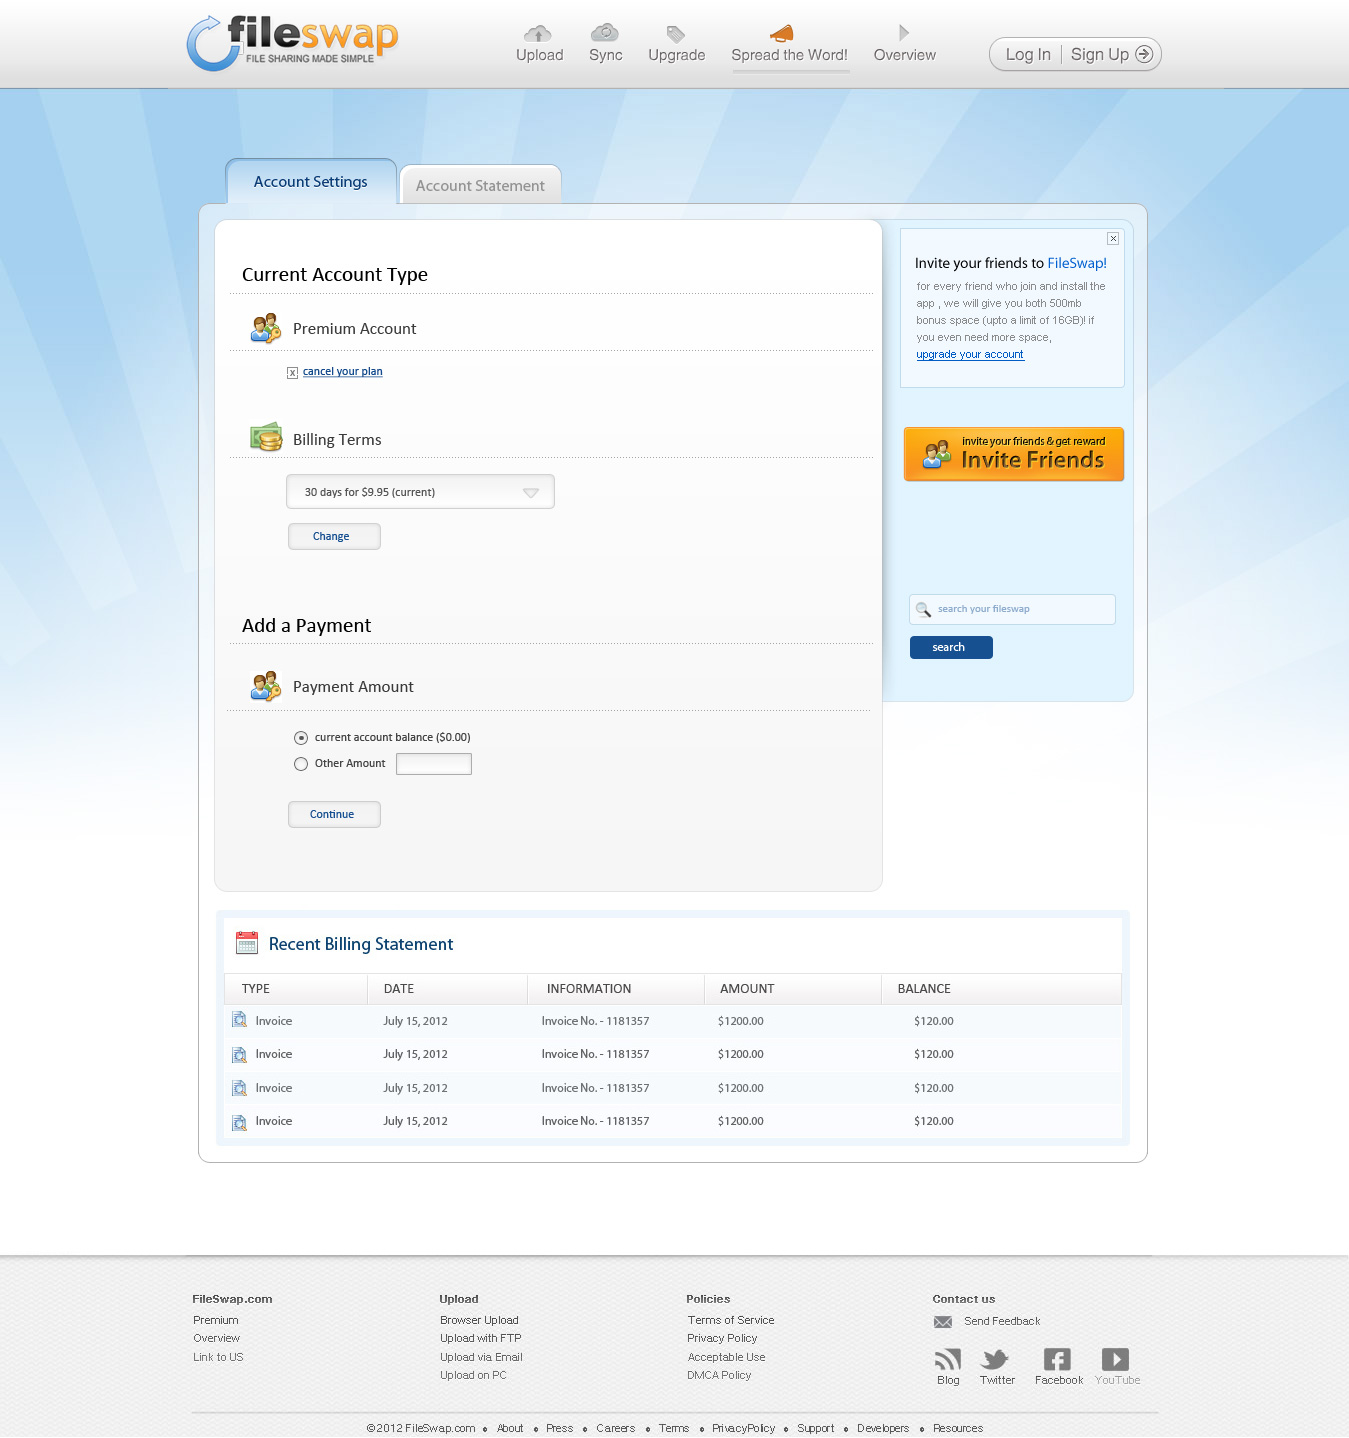Click the Spread the Word megaphone icon
This screenshot has height=1438, width=1349.
782,34
